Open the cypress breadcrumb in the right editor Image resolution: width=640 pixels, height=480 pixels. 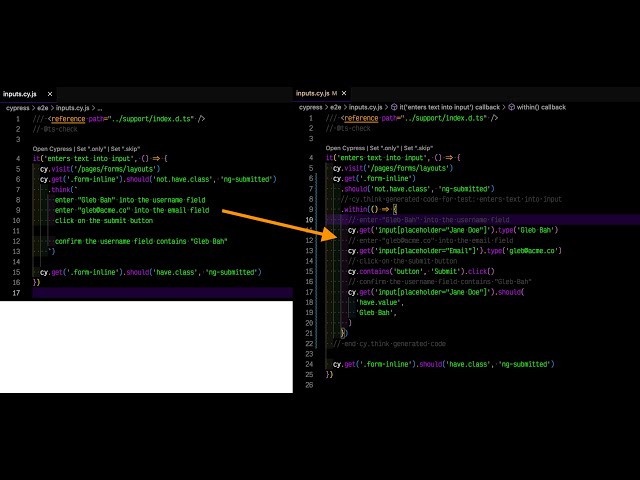coord(311,107)
